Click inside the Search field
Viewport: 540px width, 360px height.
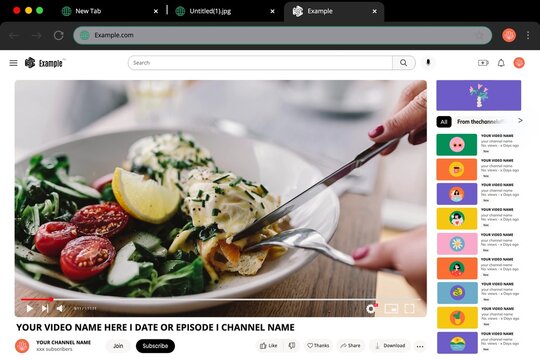point(260,63)
